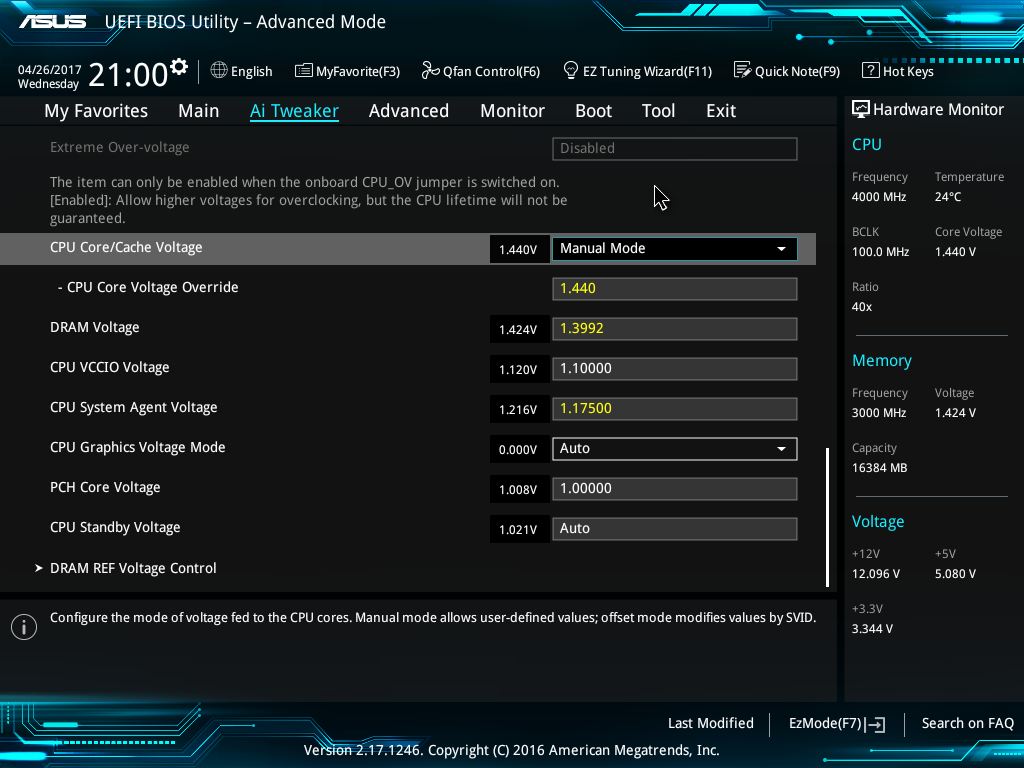Select the CPU Standby Voltage label
The width and height of the screenshot is (1024, 768).
115,528
